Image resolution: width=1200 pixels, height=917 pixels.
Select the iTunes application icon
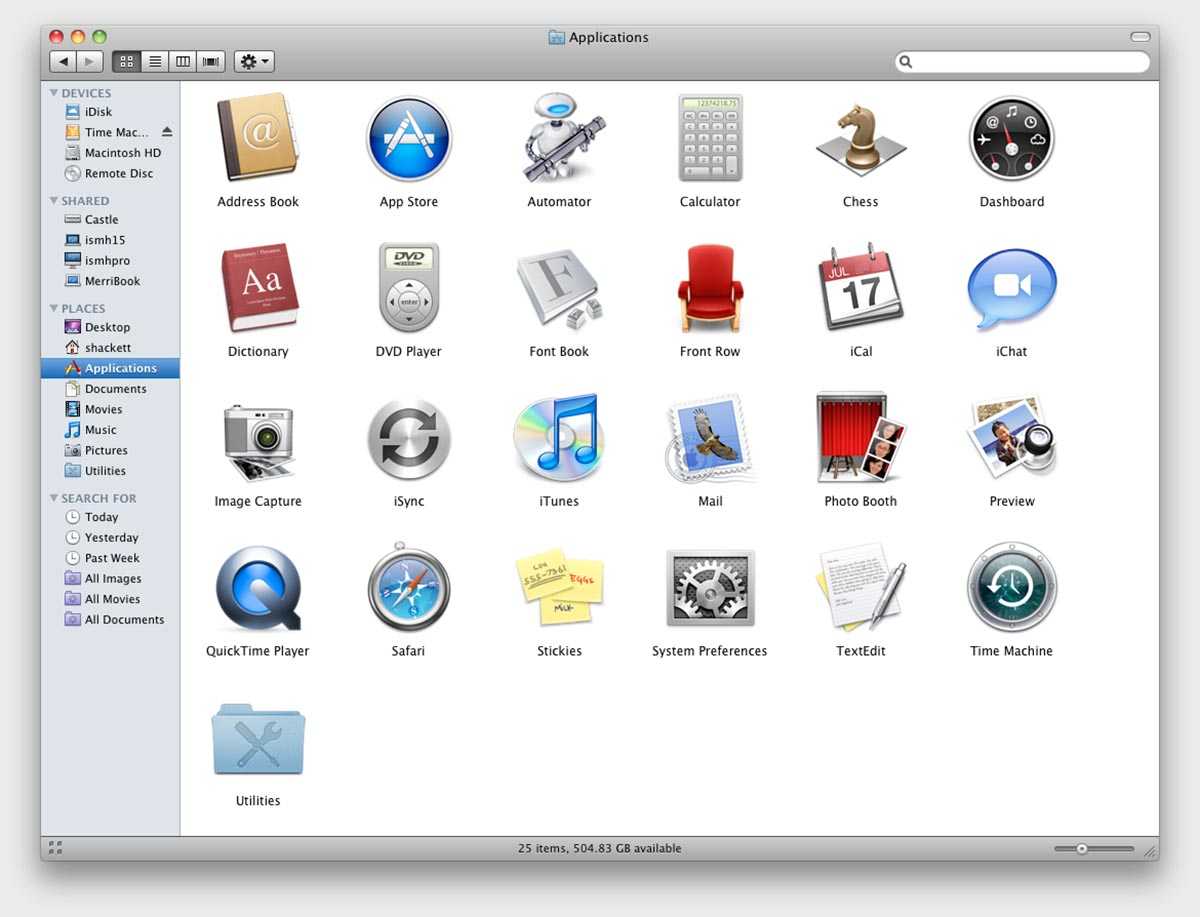(x=559, y=439)
